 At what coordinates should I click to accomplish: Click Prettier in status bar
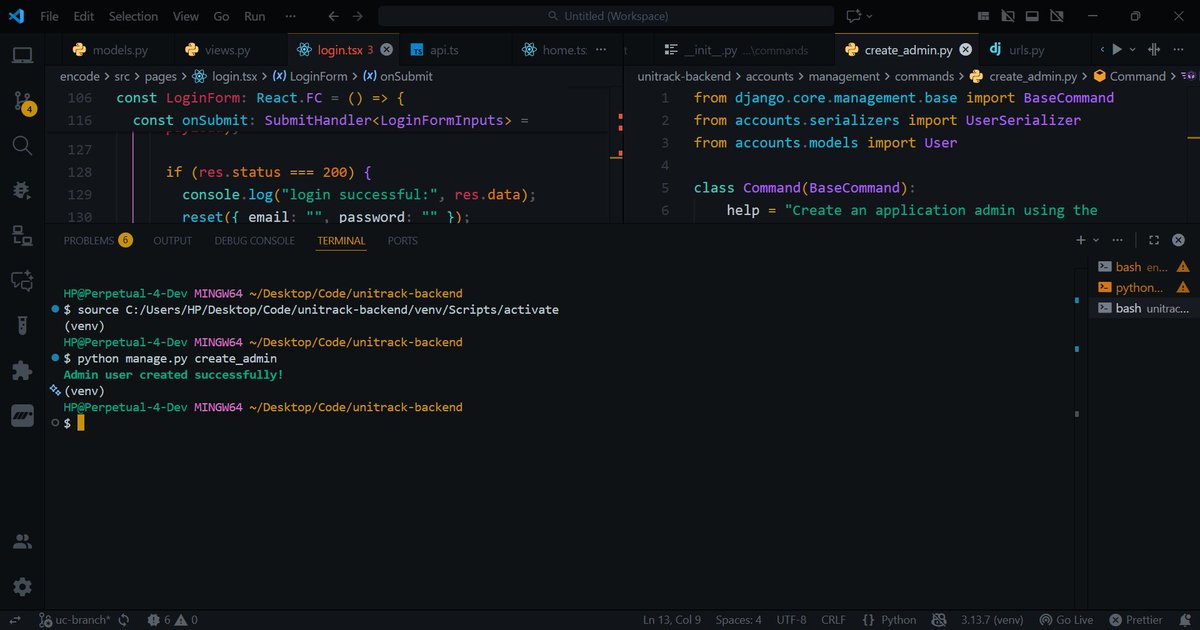point(1136,620)
